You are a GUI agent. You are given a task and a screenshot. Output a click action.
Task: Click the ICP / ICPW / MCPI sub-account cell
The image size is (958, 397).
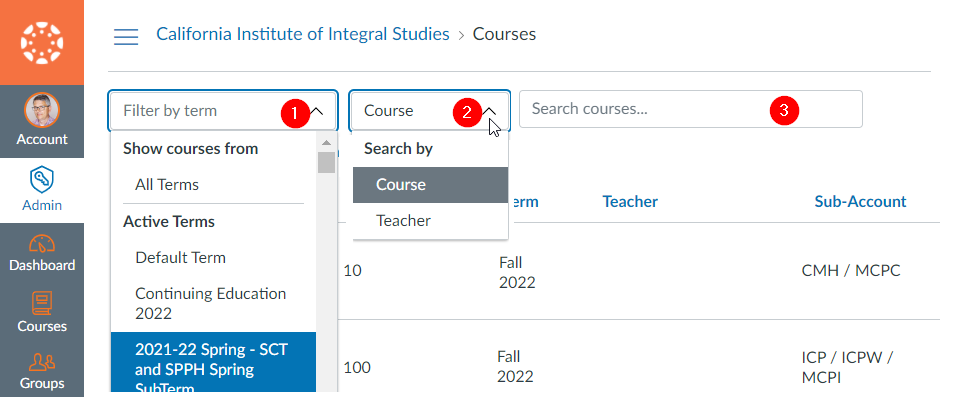click(x=847, y=367)
